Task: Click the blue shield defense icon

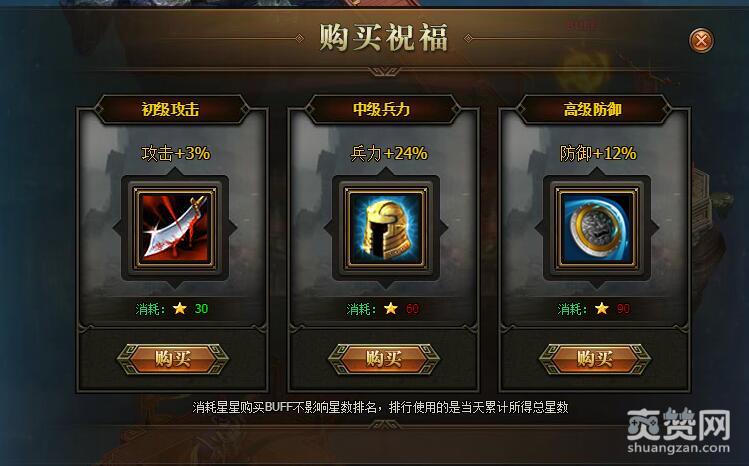Action: 597,228
